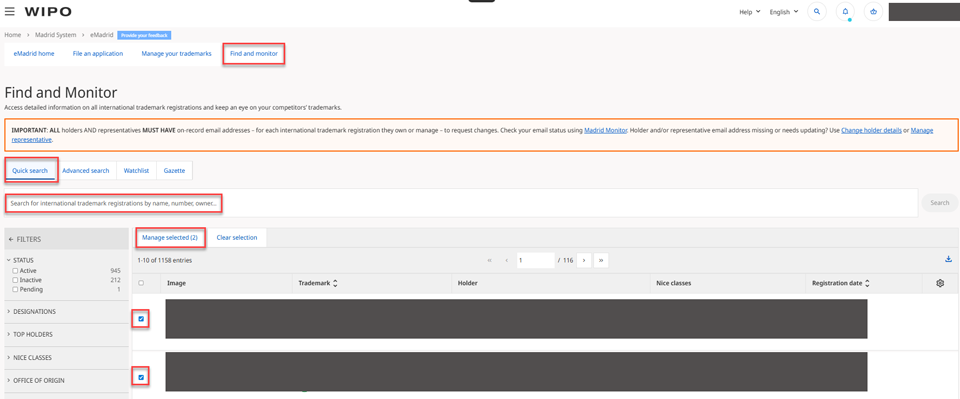Viewport: 960px width, 399px height.
Task: Go to eMadrid breadcrumb
Action: [101, 35]
